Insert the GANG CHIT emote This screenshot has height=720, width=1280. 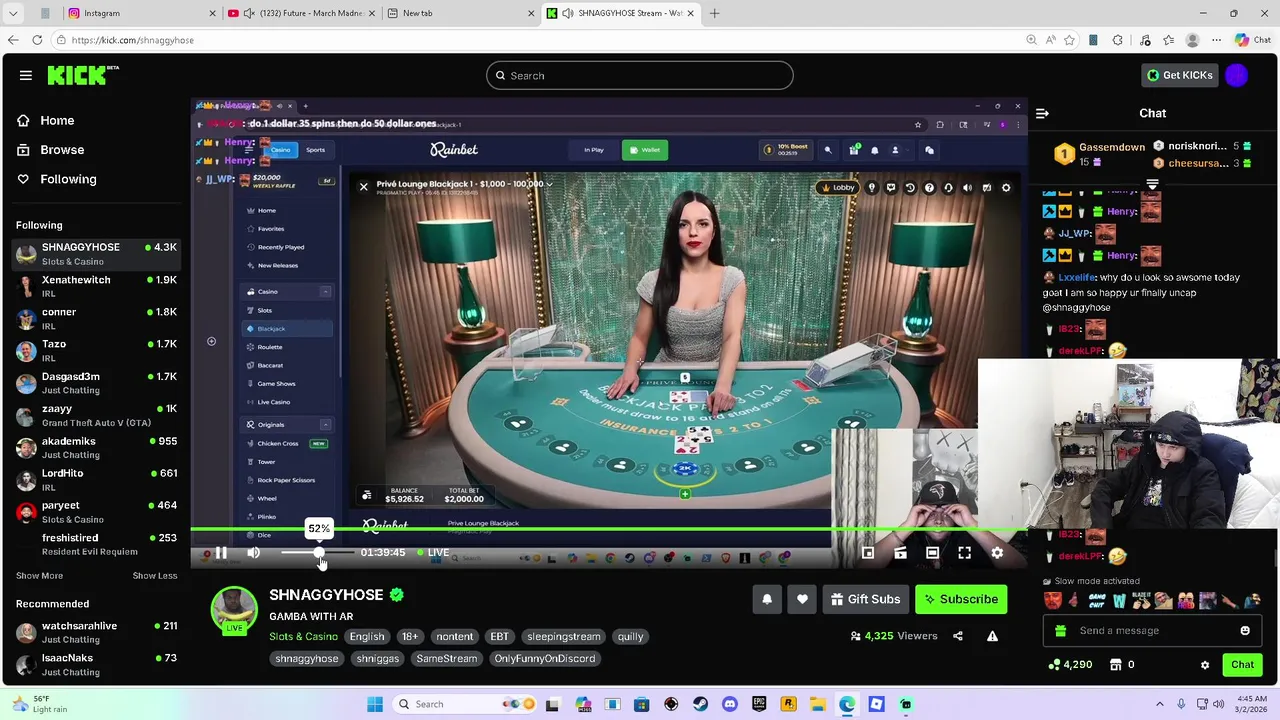(1097, 601)
